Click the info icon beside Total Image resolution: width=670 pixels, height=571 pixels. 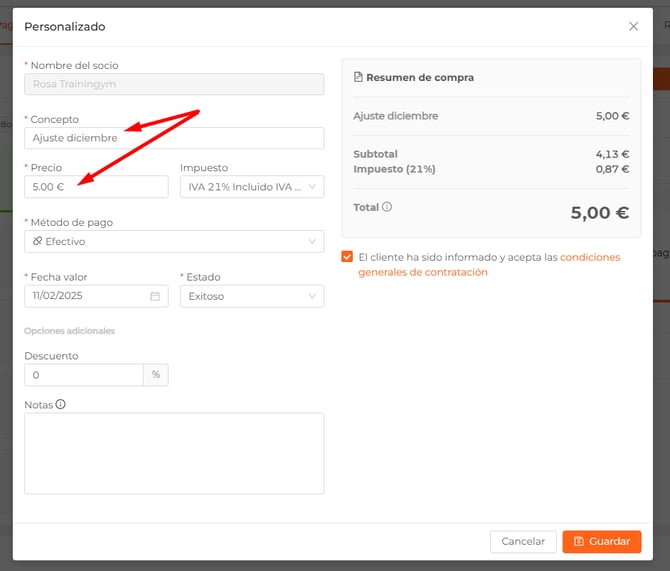(387, 208)
